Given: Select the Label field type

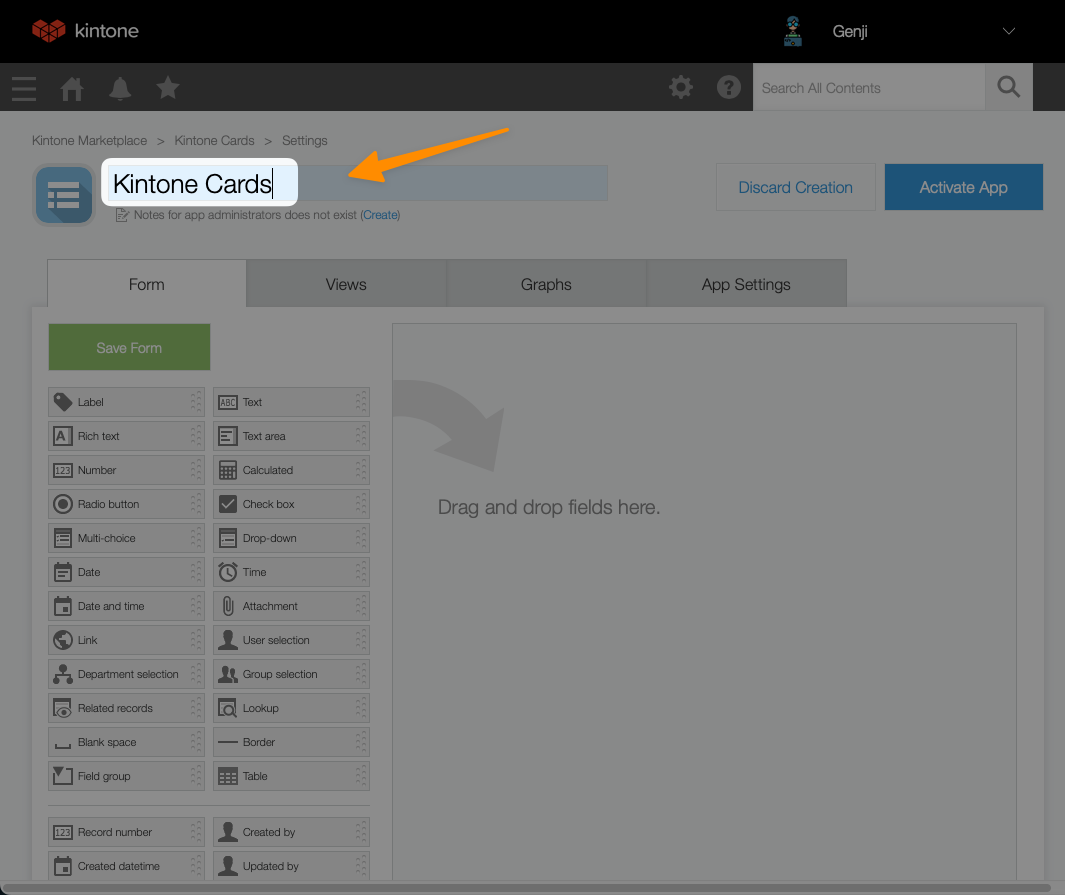Looking at the screenshot, I should (x=126, y=402).
